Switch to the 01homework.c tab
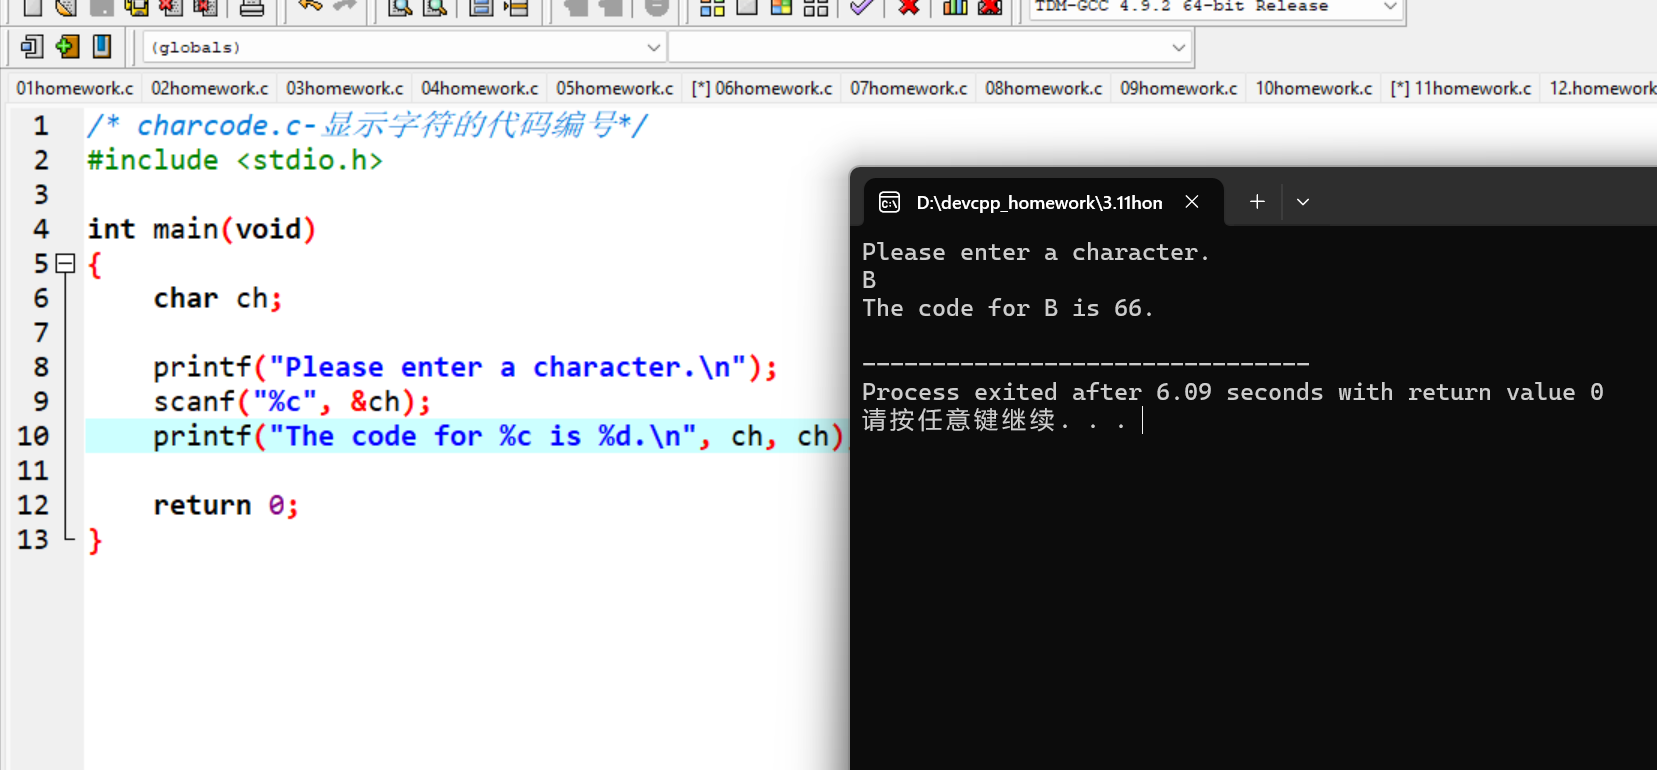This screenshot has width=1657, height=770. pos(74,88)
